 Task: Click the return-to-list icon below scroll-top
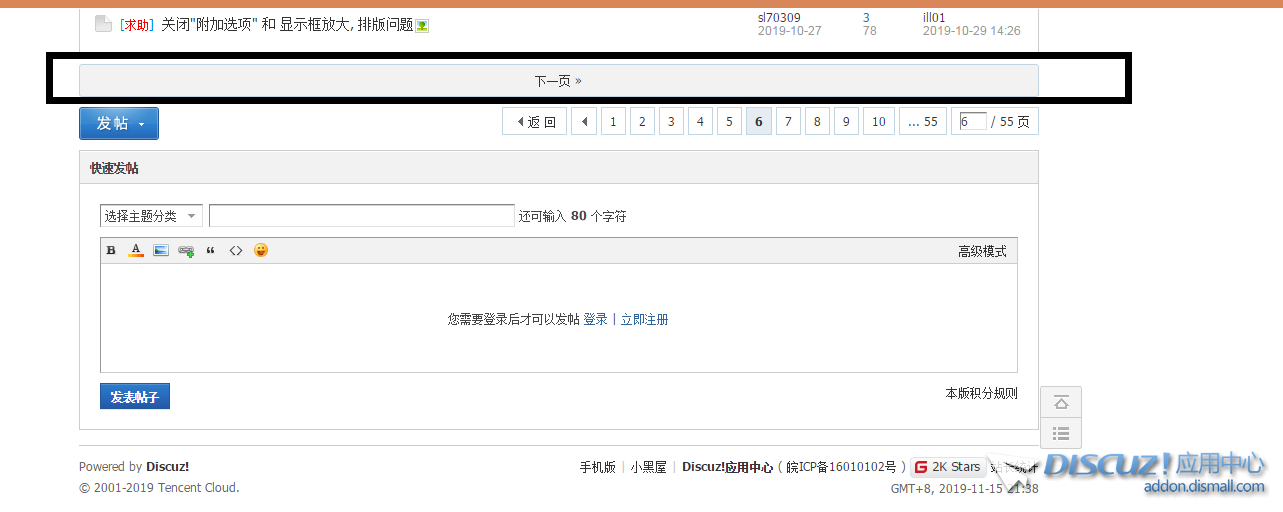1061,434
